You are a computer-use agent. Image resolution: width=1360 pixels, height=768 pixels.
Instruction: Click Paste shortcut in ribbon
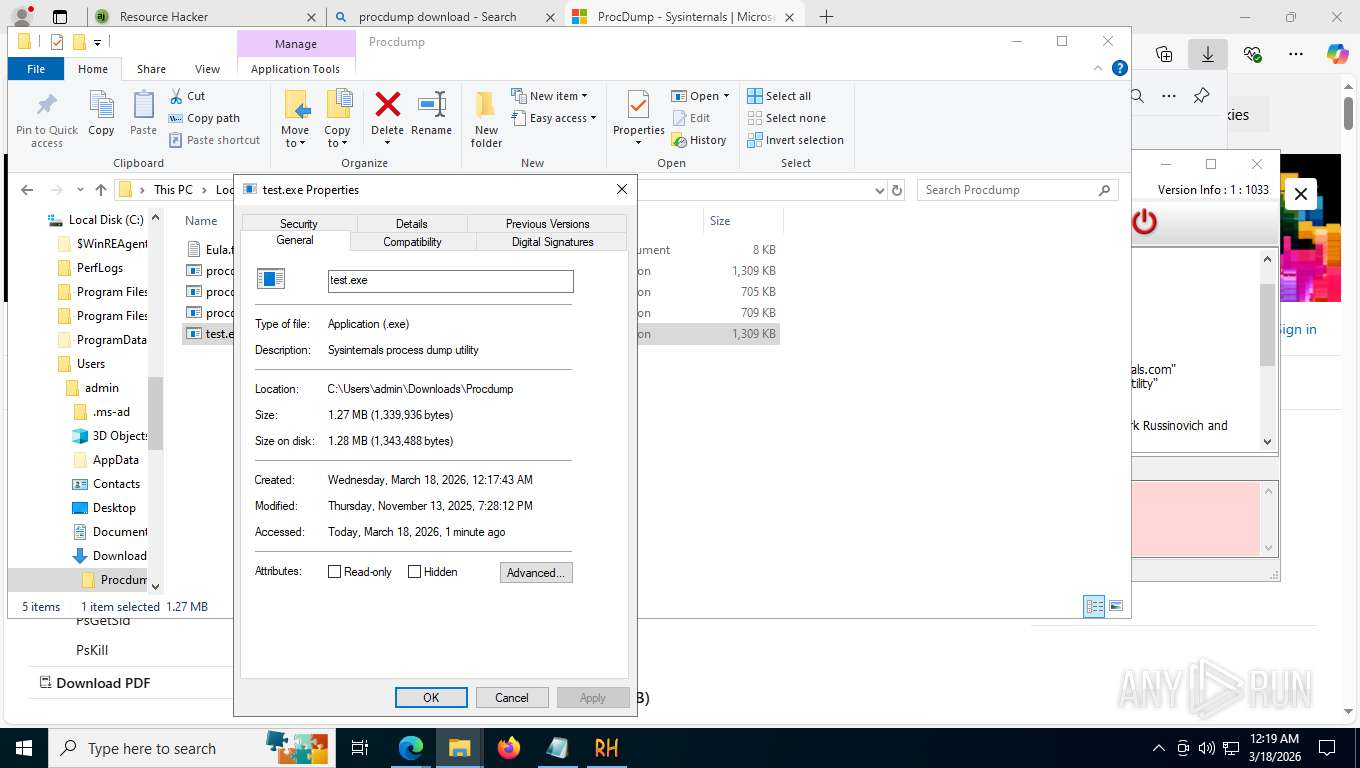(215, 140)
